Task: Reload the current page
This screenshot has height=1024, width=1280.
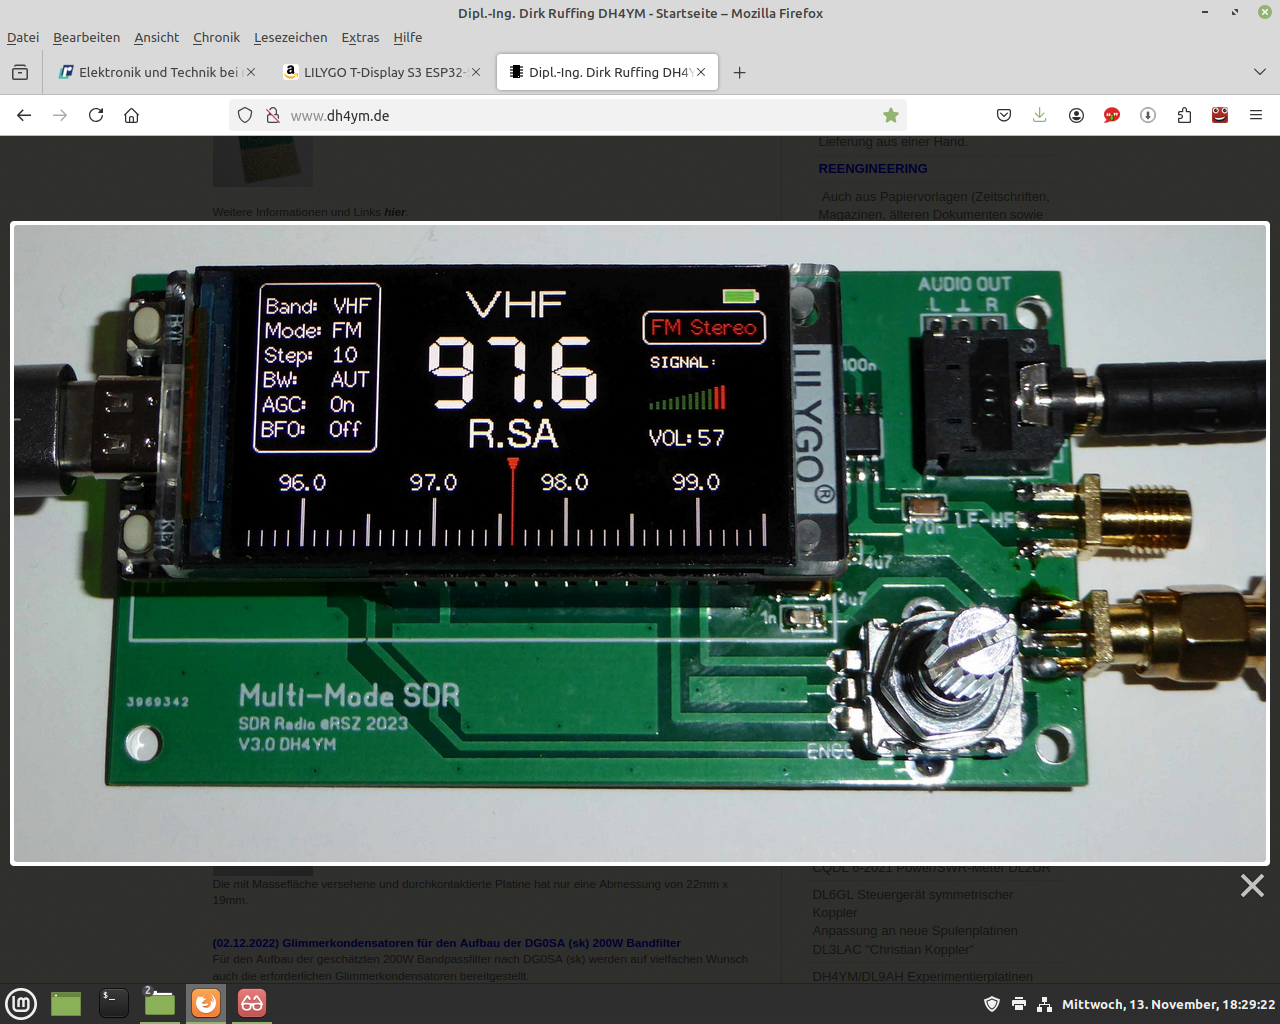Action: pyautogui.click(x=96, y=115)
